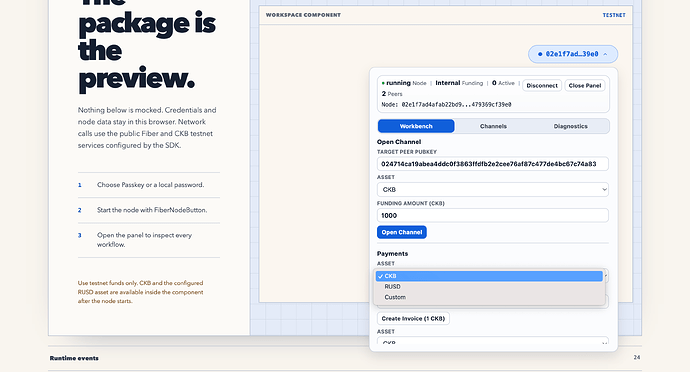This screenshot has width=690, height=372.
Task: Click the green running status indicator
Action: [x=383, y=83]
